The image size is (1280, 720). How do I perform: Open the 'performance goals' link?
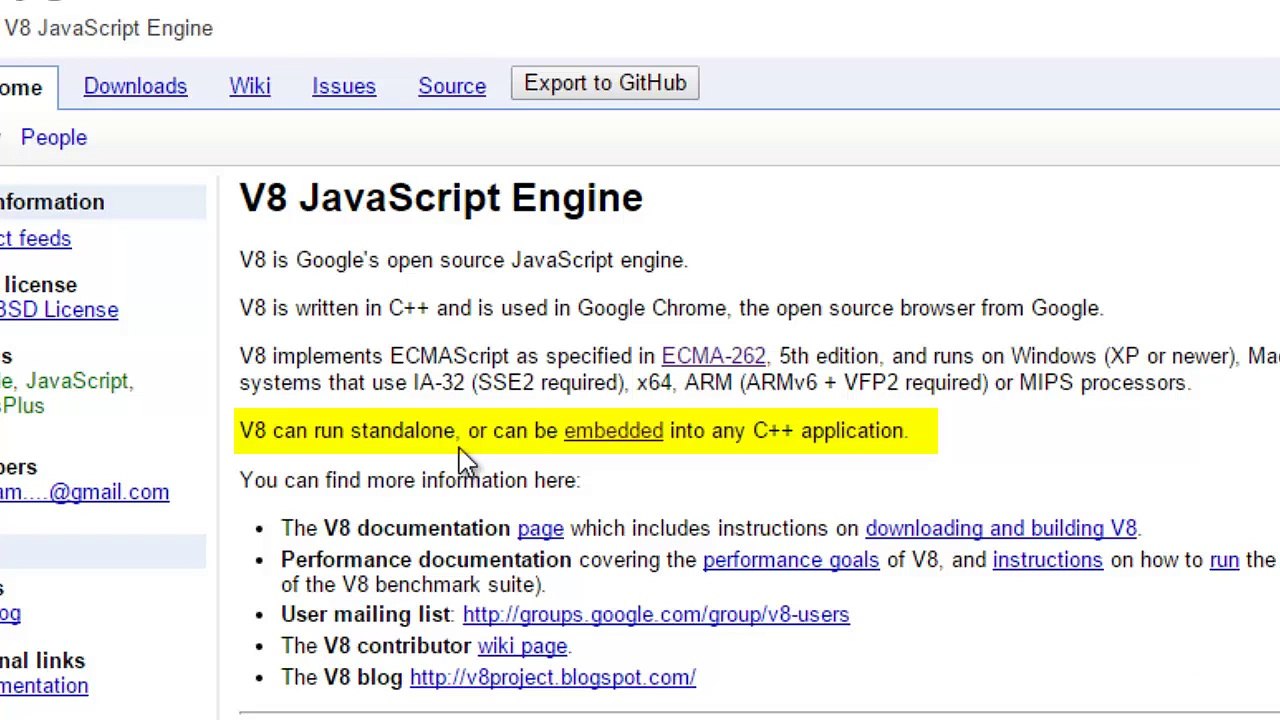(x=791, y=560)
